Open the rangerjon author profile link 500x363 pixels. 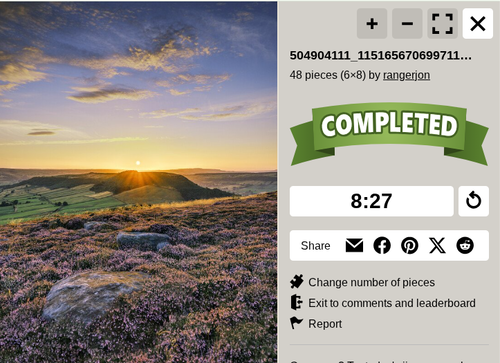406,75
